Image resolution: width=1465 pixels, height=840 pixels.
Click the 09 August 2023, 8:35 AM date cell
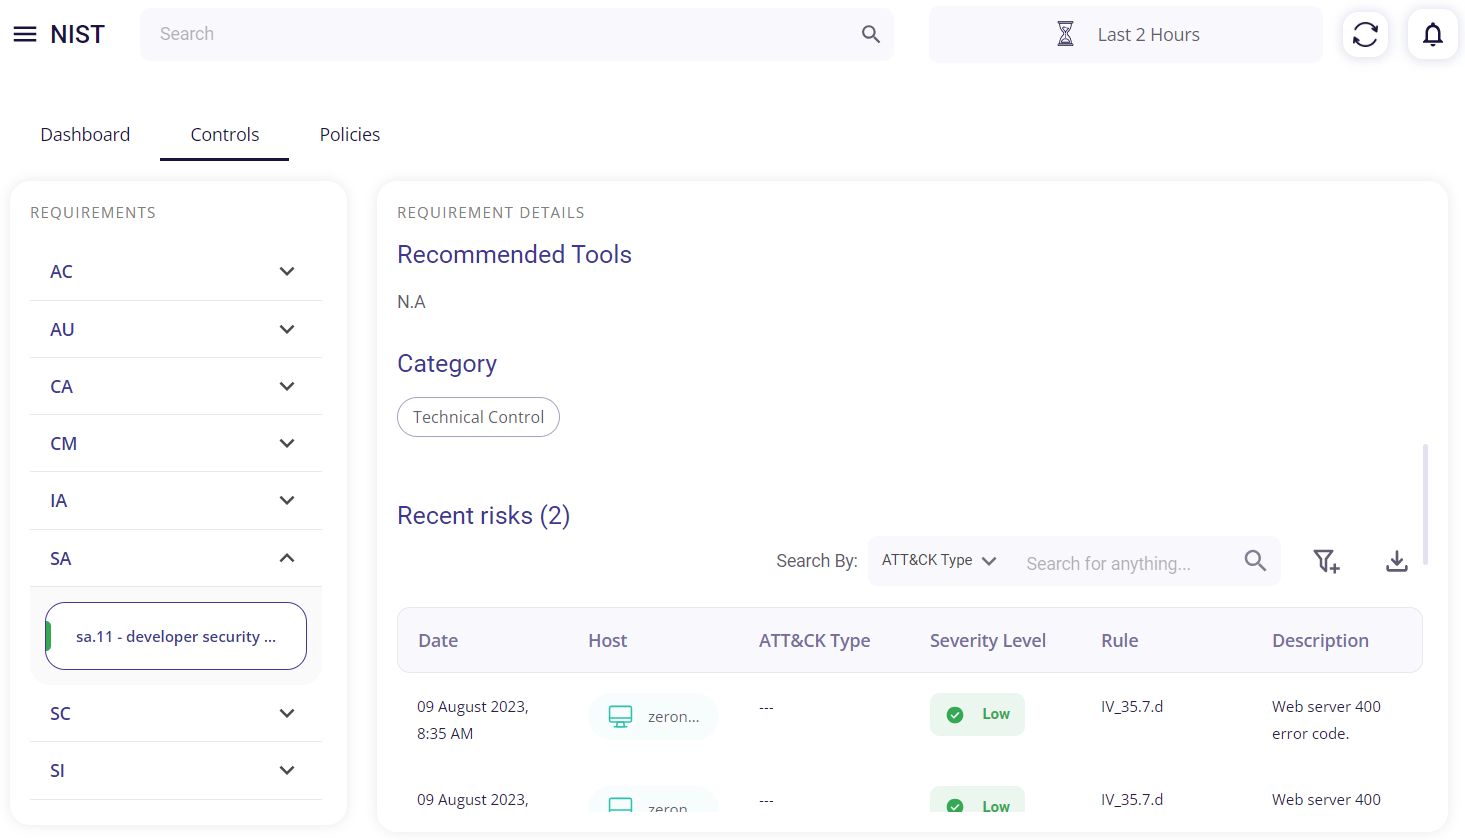click(473, 720)
